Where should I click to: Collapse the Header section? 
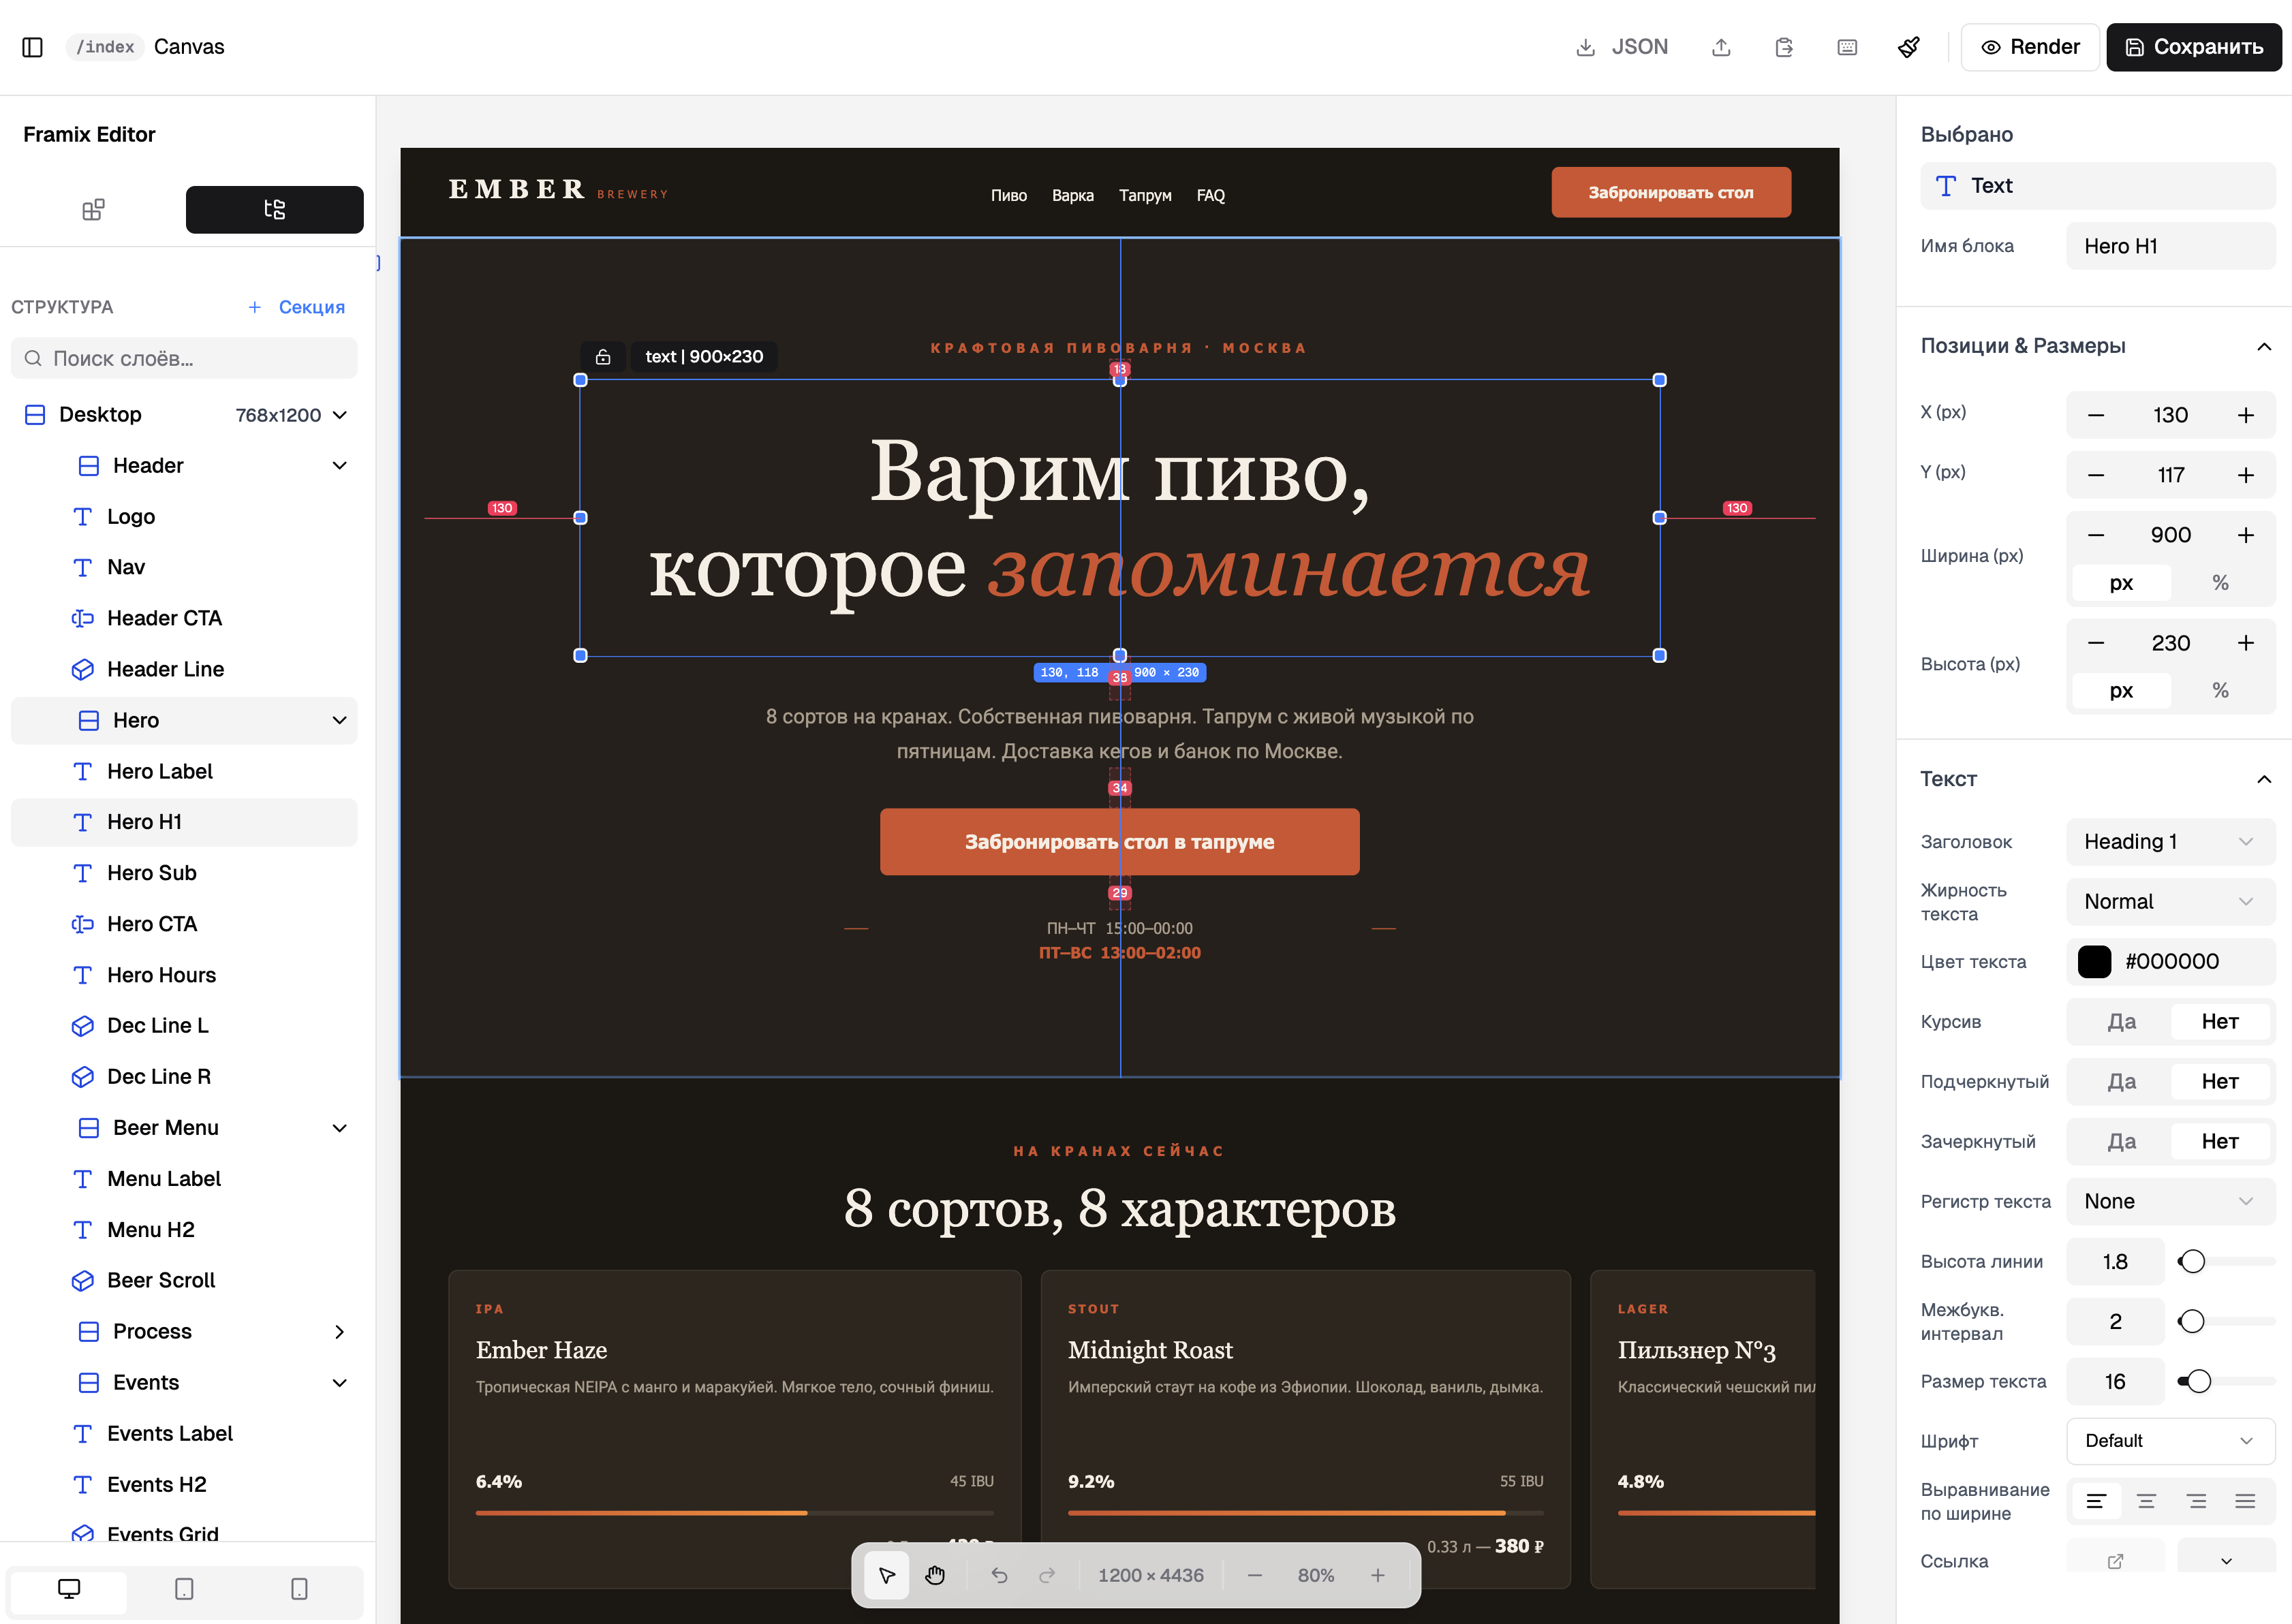point(340,466)
